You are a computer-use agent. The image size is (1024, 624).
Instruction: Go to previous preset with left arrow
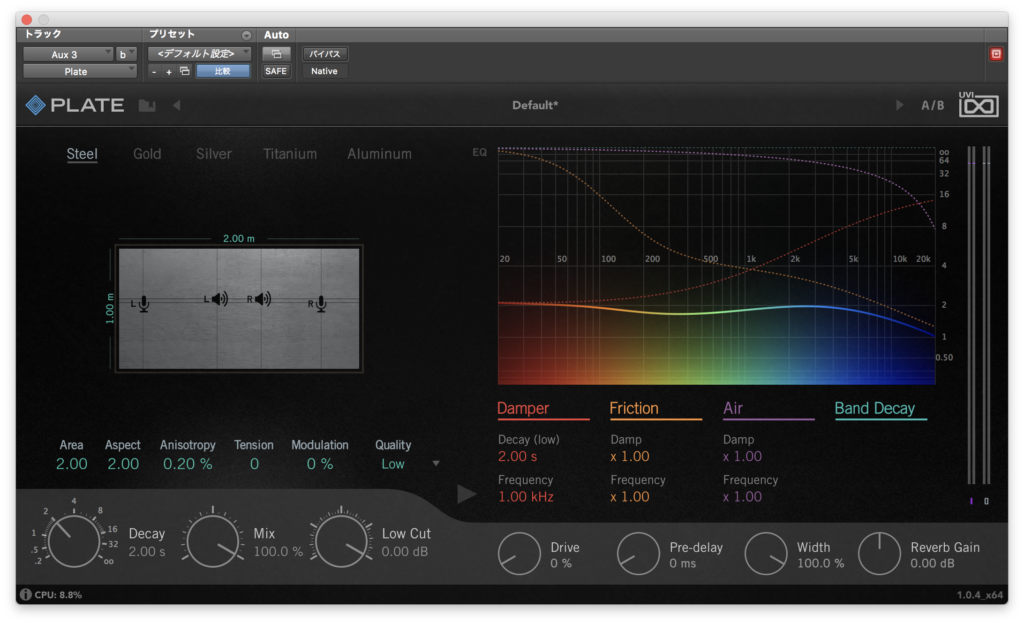(x=176, y=105)
